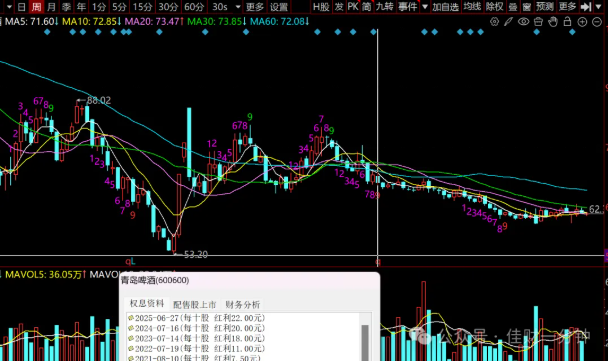This screenshot has width=608, height=362.
Task: Click 加自选 to add to watchlist
Action: (x=446, y=7)
